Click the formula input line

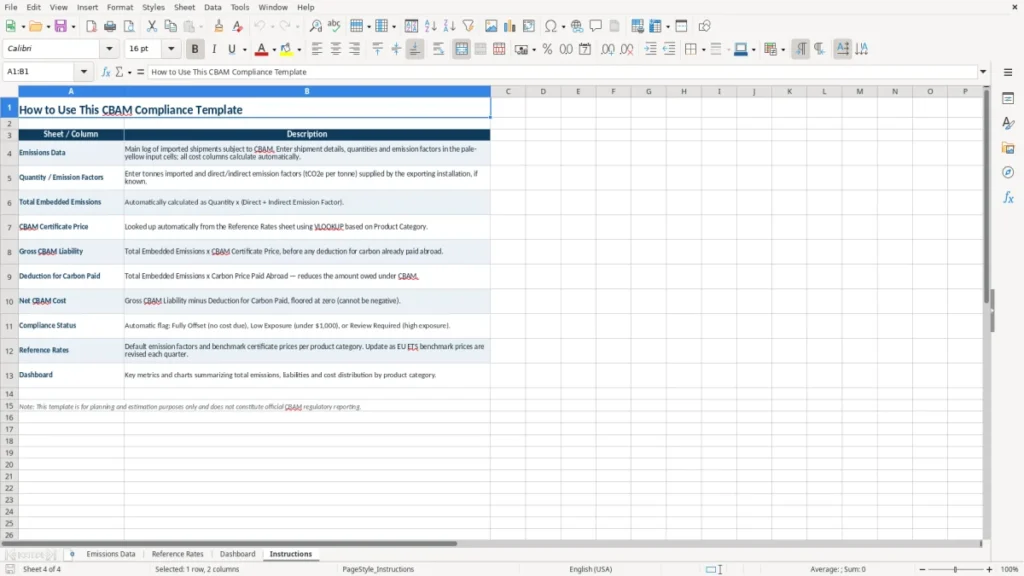point(562,72)
